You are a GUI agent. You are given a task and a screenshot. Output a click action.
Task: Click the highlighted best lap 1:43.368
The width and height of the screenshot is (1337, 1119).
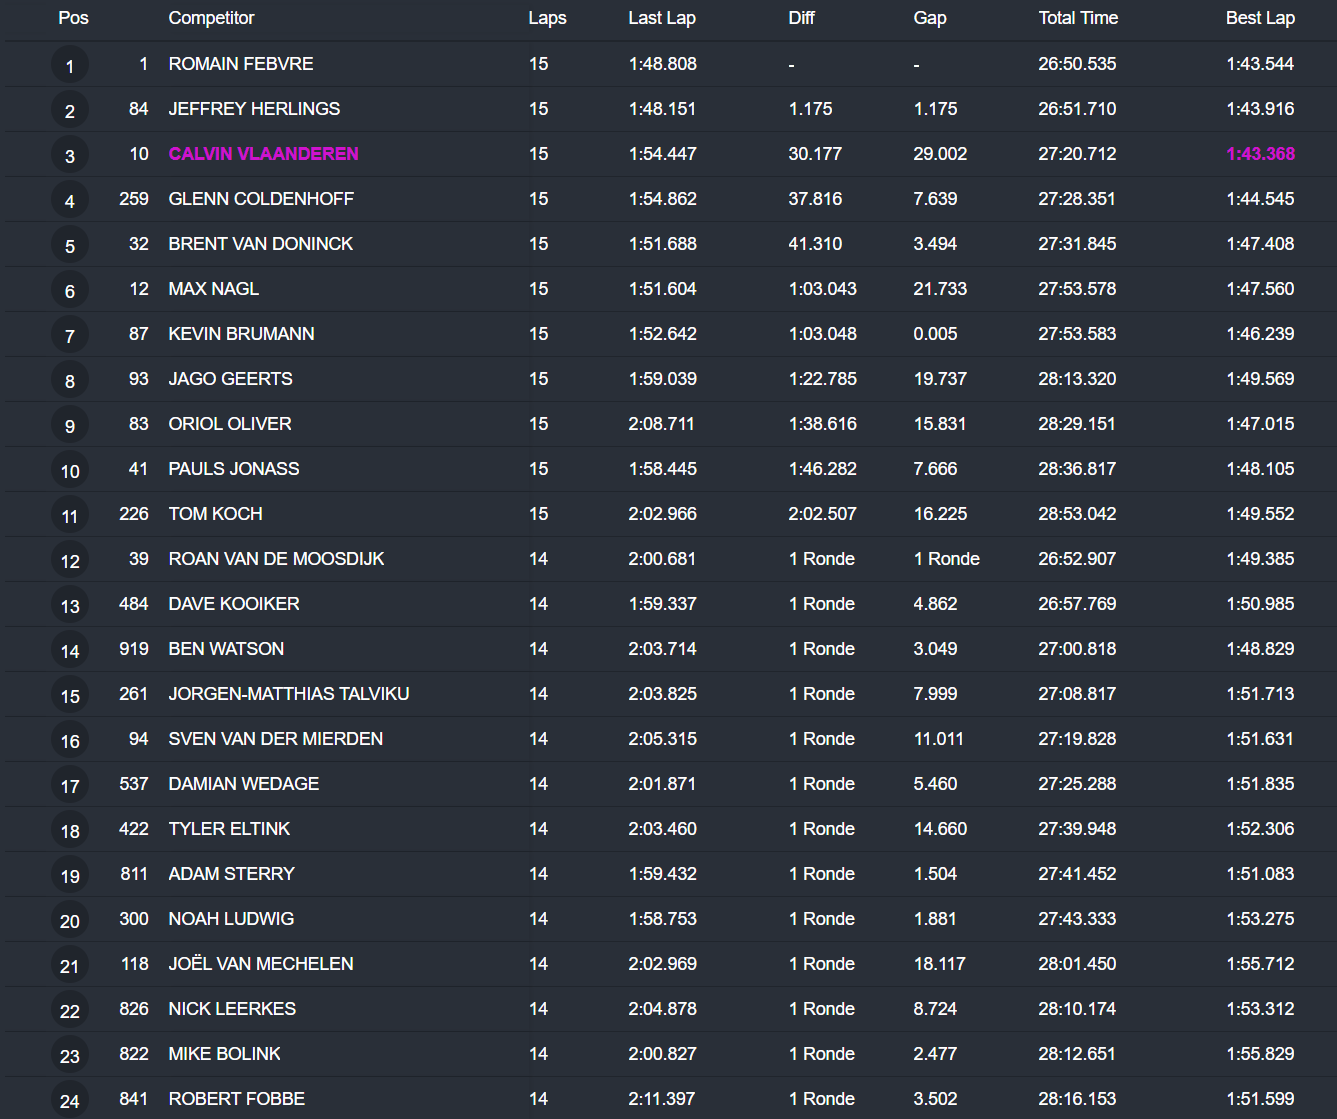point(1260,154)
